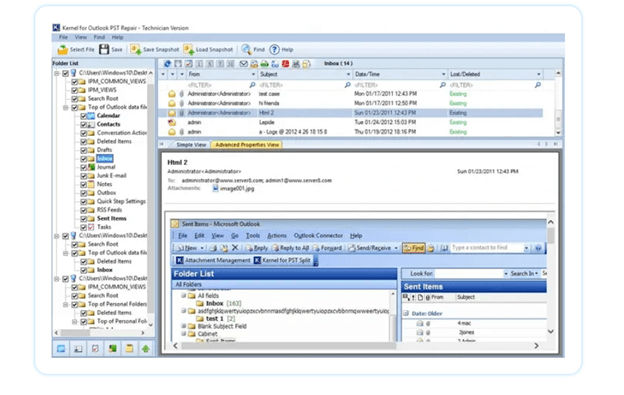Click the Outlook Find button in preview
The image size is (624, 395).
coord(413,248)
